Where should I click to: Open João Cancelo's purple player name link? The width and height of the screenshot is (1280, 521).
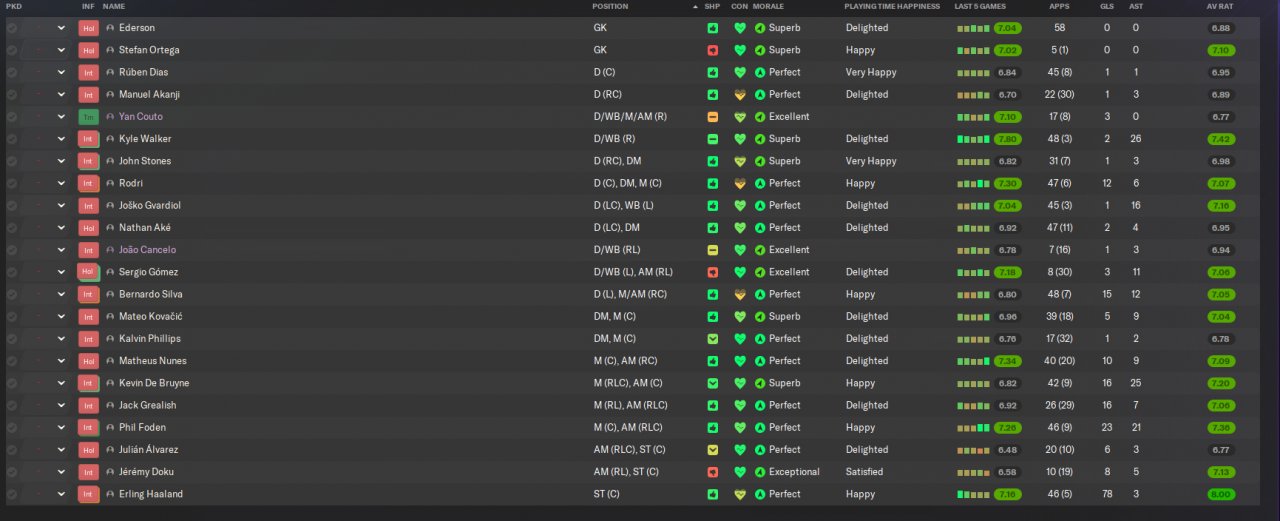147,250
